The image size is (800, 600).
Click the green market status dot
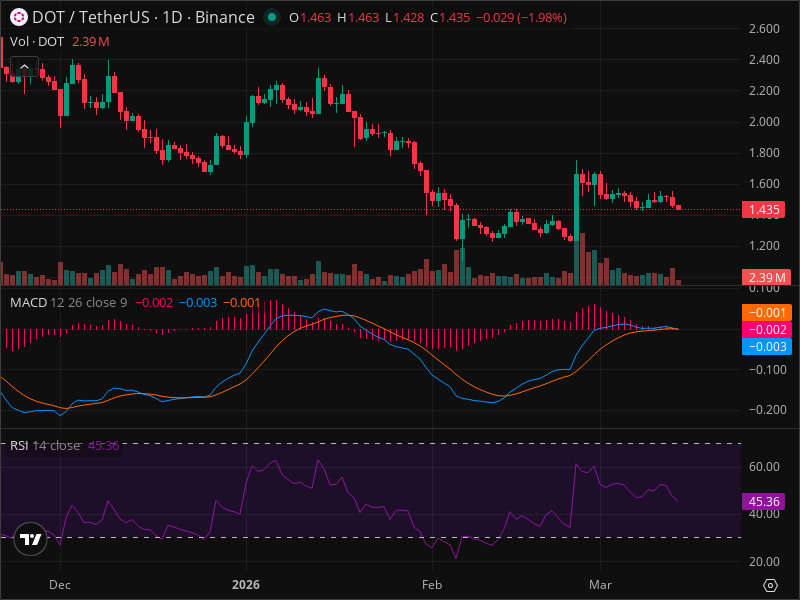click(x=272, y=17)
